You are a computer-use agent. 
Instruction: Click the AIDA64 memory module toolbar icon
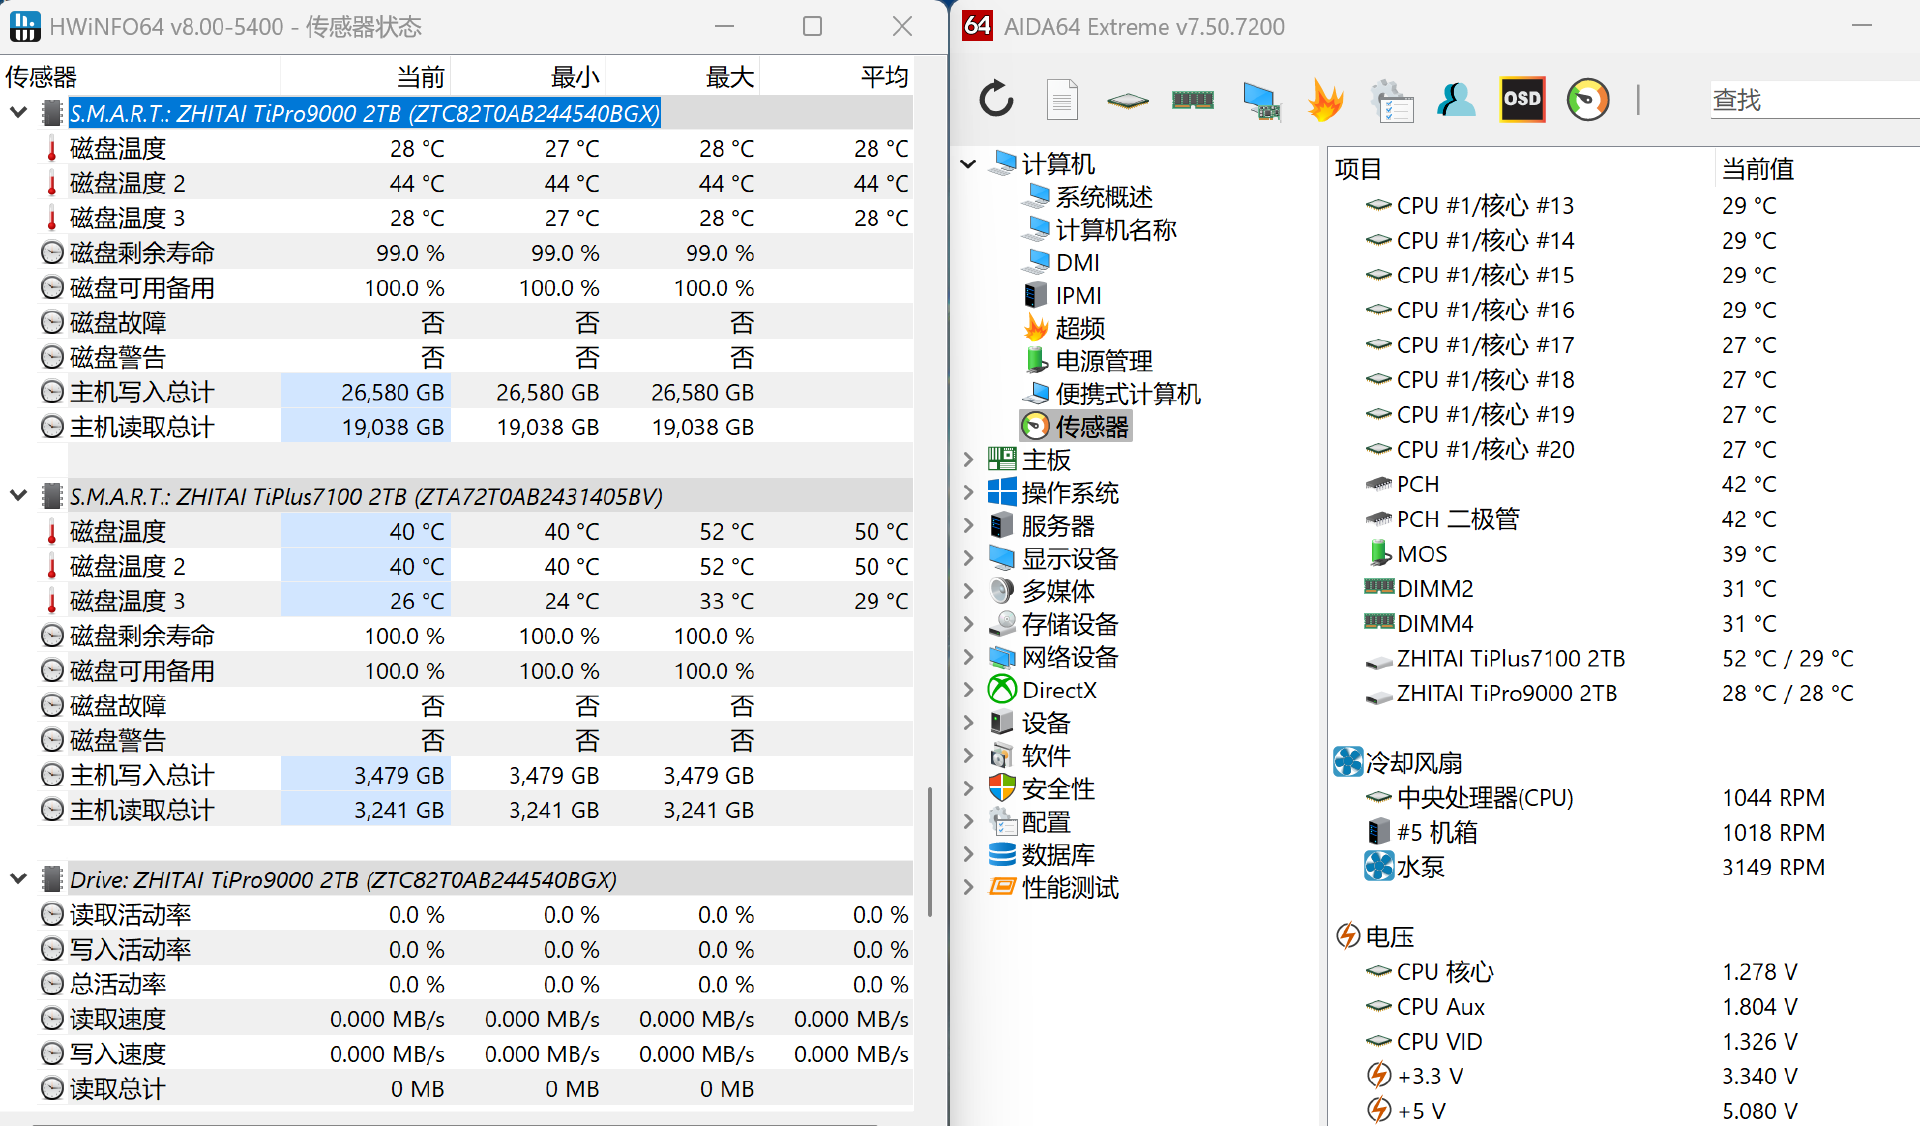(1192, 99)
